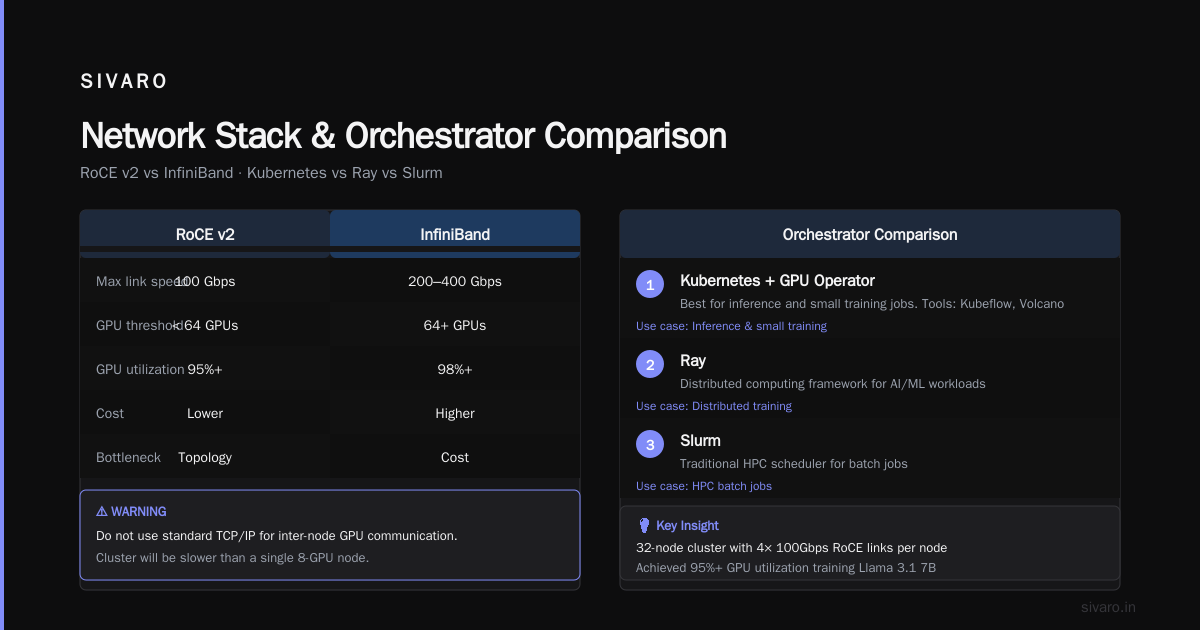The image size is (1200, 630).
Task: Select the RoCE v2 column header
Action: tap(205, 235)
